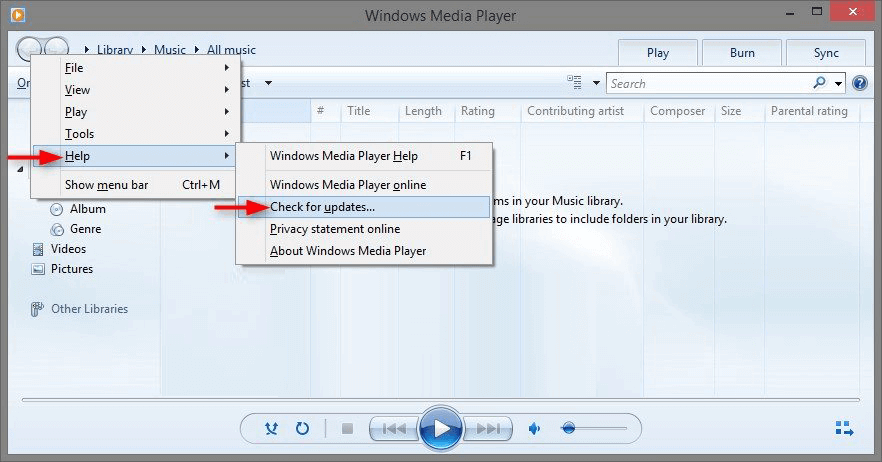The height and width of the screenshot is (462, 882).
Task: Click the Stop playback button
Action: tap(347, 429)
